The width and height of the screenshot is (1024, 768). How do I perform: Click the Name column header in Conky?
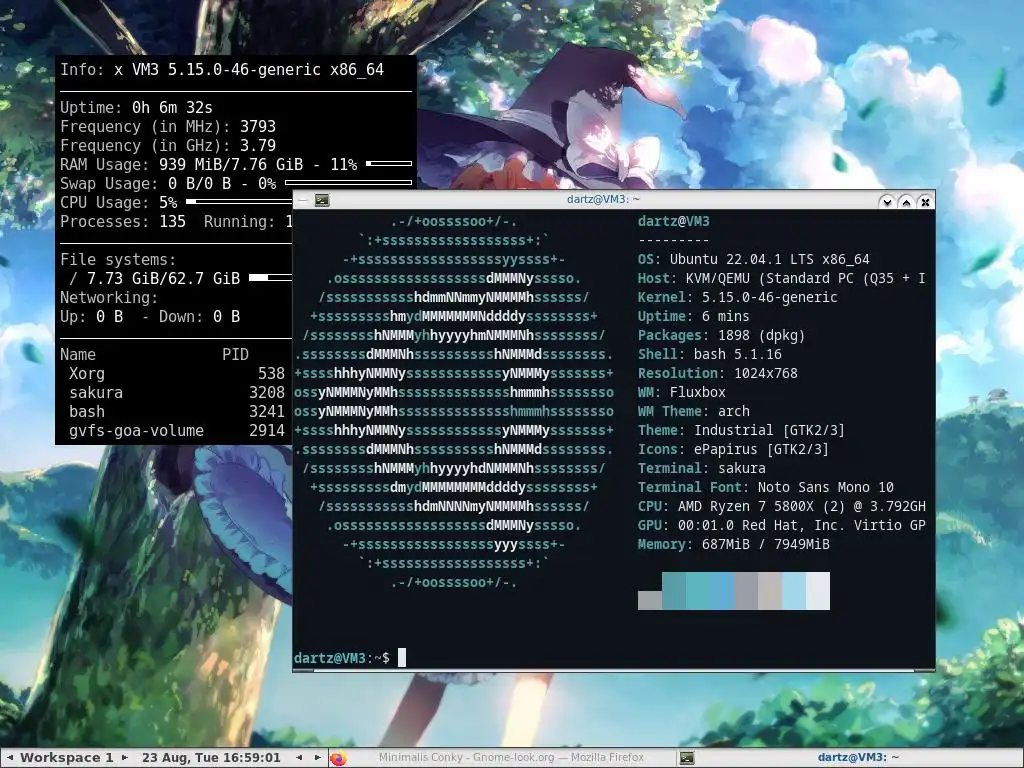point(78,354)
